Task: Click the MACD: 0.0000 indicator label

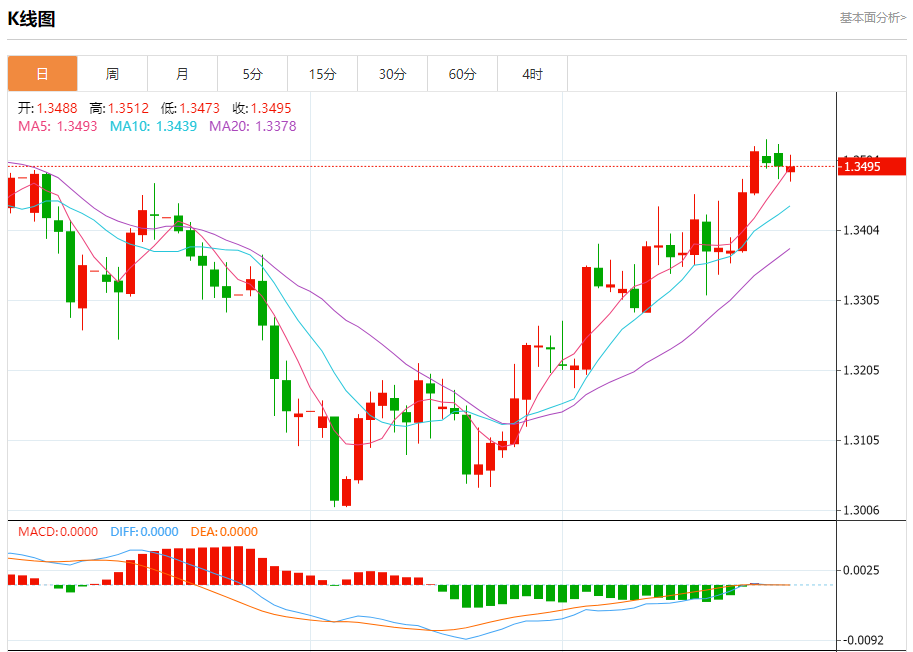Action: click(x=58, y=532)
